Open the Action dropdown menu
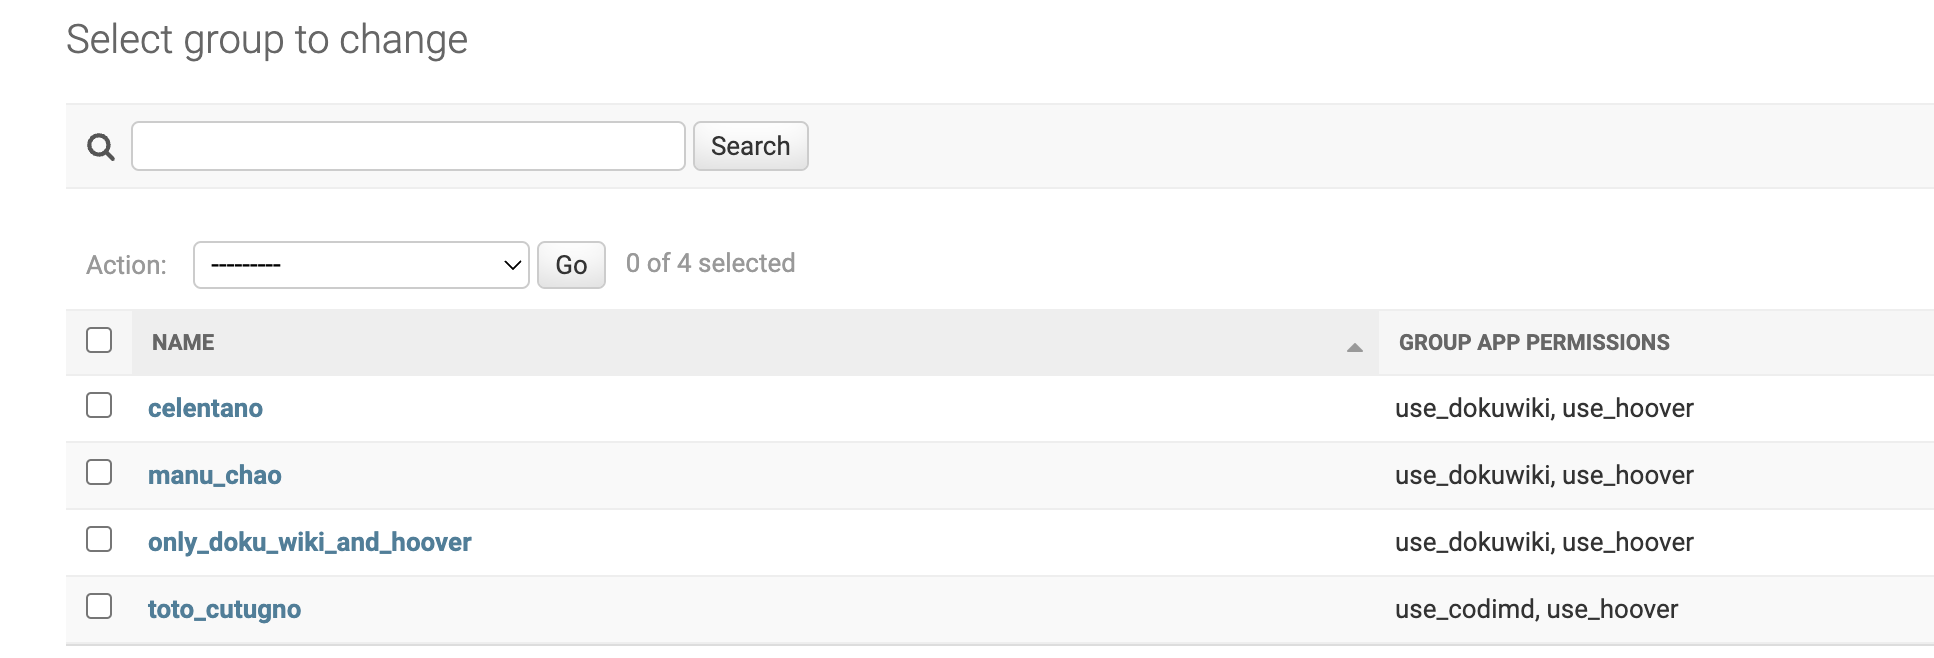This screenshot has width=1934, height=658. click(361, 265)
